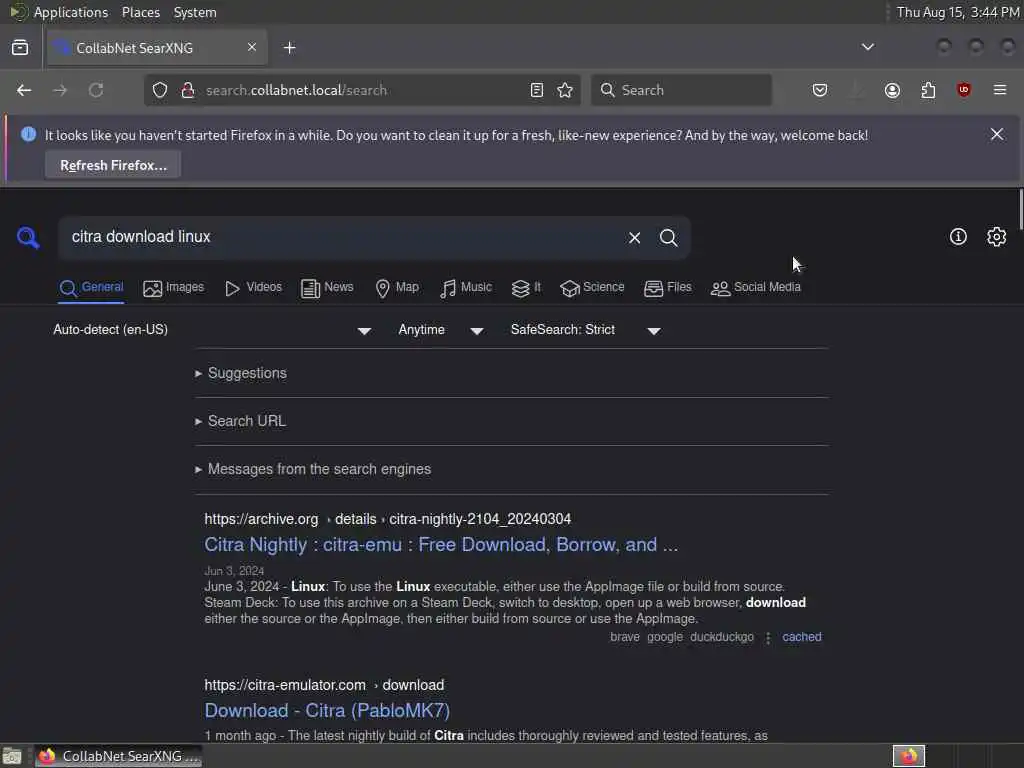Bookmark this page with the star icon
Image resolution: width=1024 pixels, height=768 pixels.
coord(565,90)
